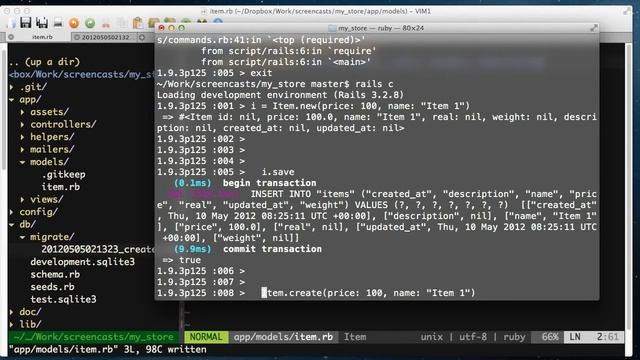Click the Open file icon in MacVim toolbar
This screenshot has width=640, height=360.
pyautogui.click(x=12, y=23)
